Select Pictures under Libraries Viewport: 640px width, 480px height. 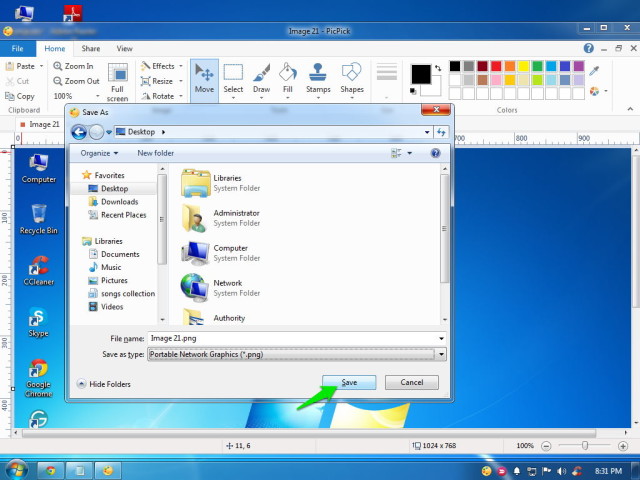click(108, 280)
